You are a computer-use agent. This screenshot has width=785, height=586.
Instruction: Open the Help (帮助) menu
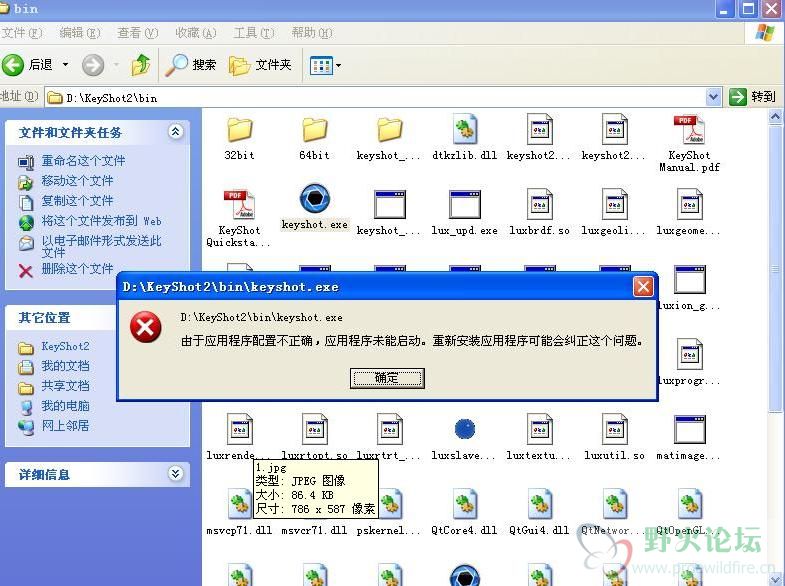click(312, 33)
